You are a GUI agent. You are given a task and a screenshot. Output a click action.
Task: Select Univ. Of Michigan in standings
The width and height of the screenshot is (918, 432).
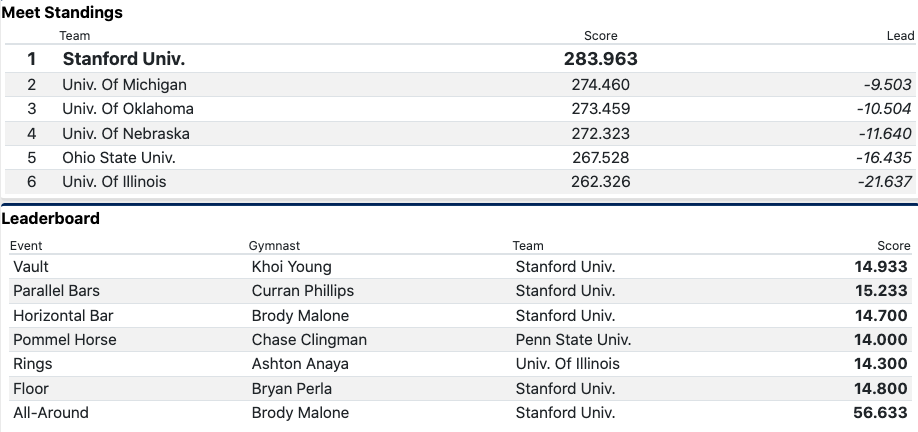(124, 85)
